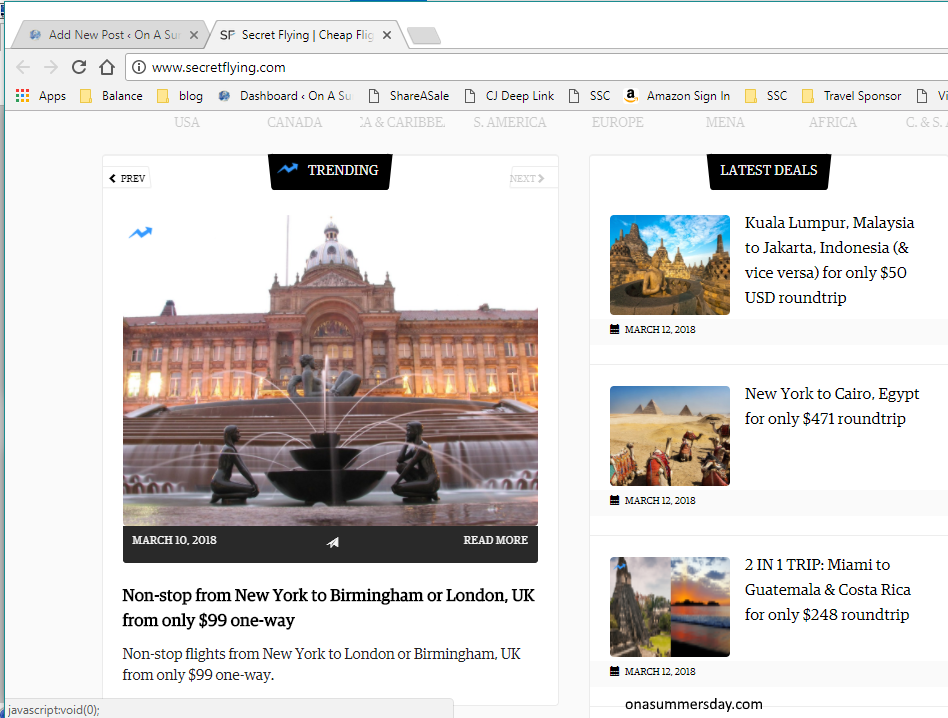This screenshot has width=948, height=718.
Task: Close the Add New Post tab
Action: 193,35
